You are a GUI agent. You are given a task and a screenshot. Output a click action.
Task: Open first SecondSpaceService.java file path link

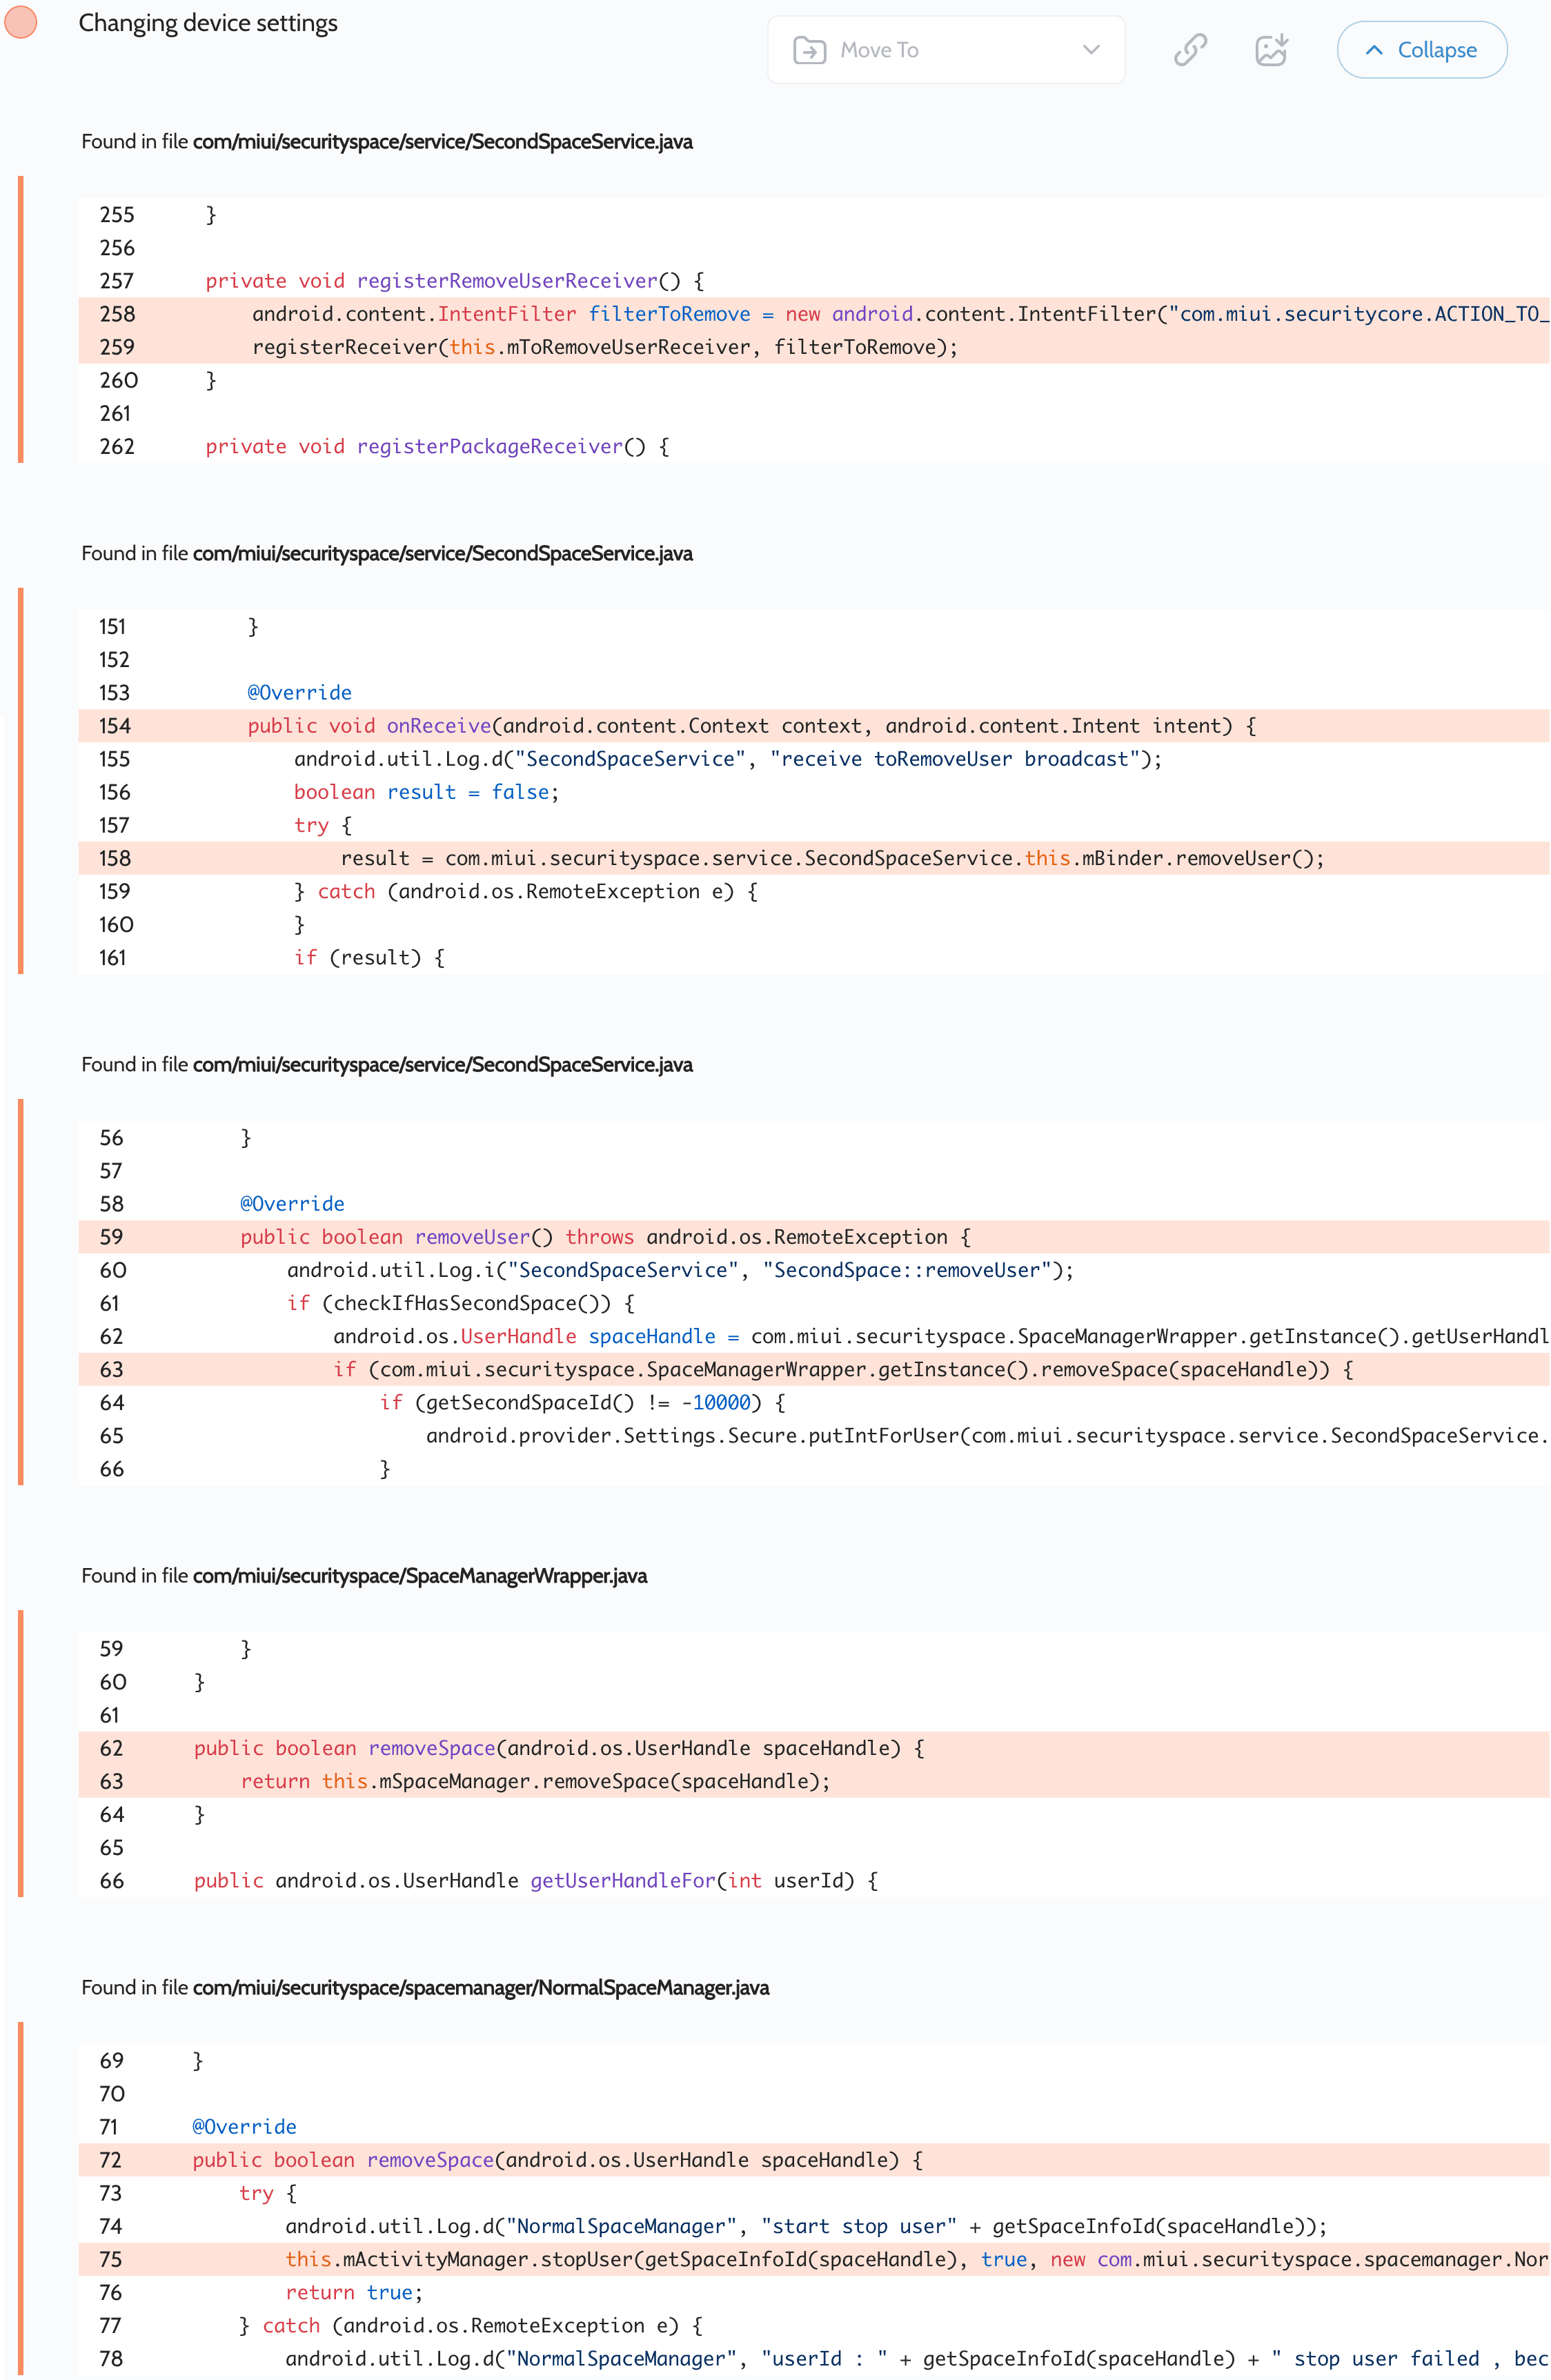[x=442, y=142]
